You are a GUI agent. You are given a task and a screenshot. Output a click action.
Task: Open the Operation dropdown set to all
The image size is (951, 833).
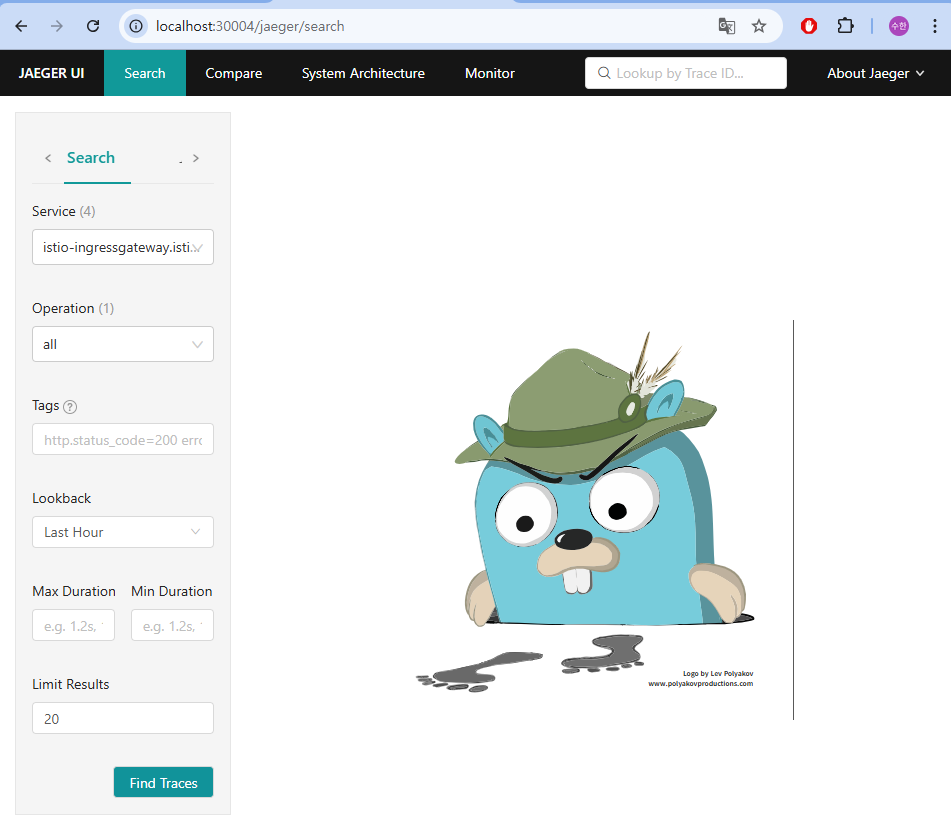click(123, 344)
